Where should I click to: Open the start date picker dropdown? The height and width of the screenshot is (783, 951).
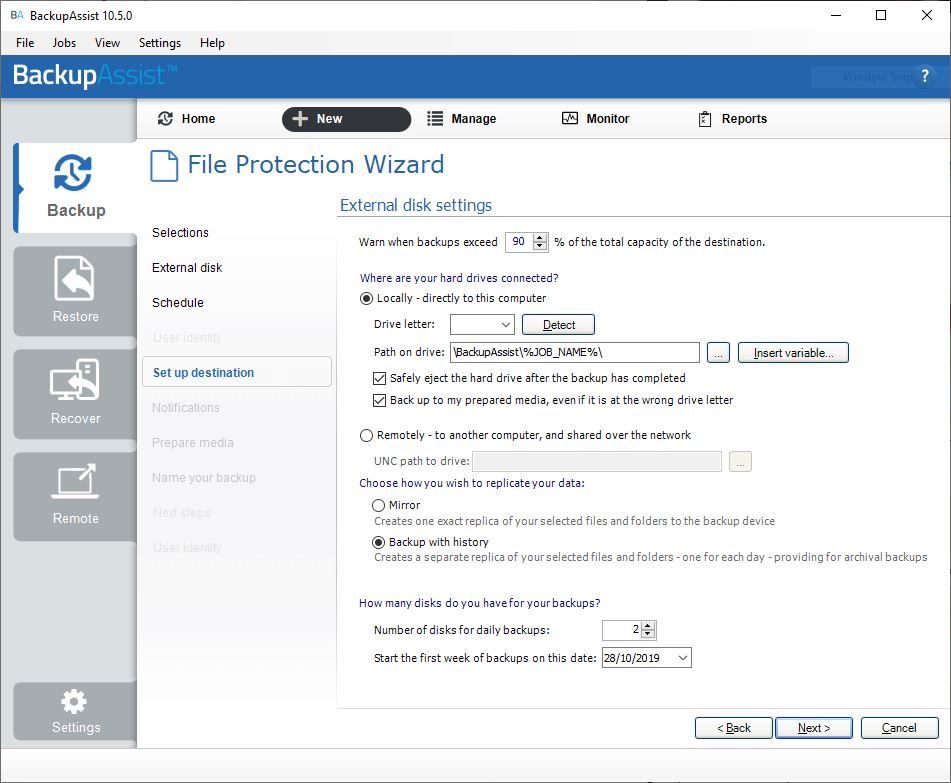pos(683,658)
